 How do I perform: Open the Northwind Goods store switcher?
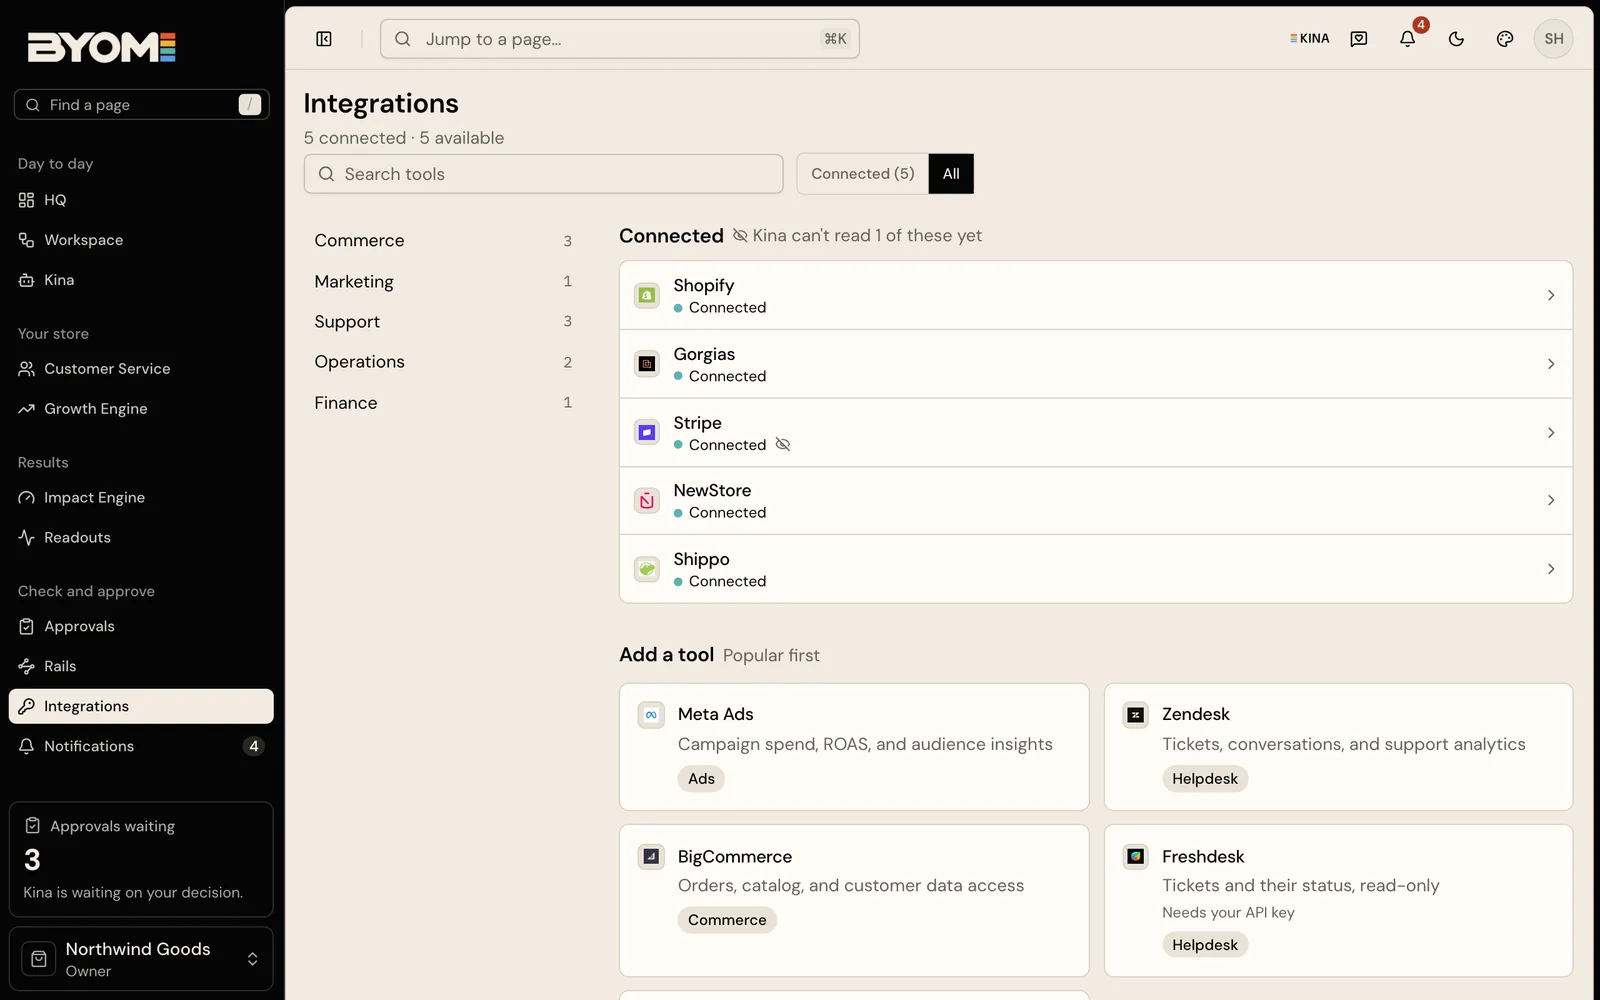(141, 959)
